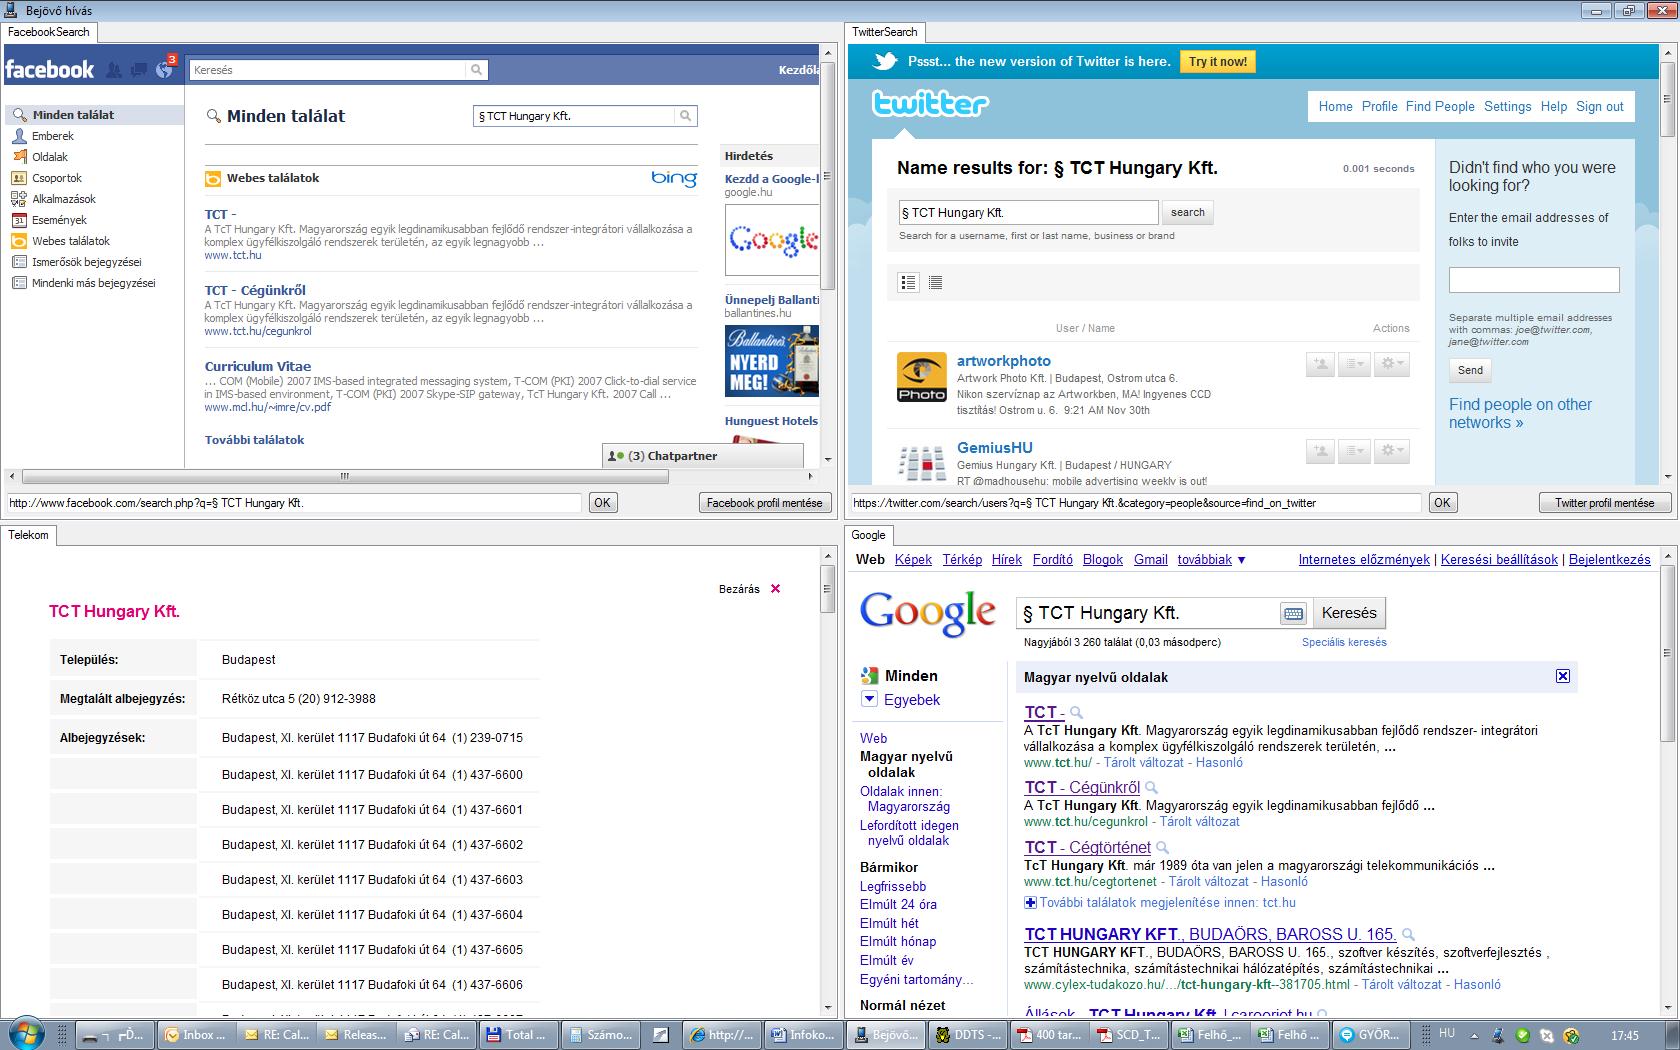Open 'Find people on other networks' link

[1520, 413]
